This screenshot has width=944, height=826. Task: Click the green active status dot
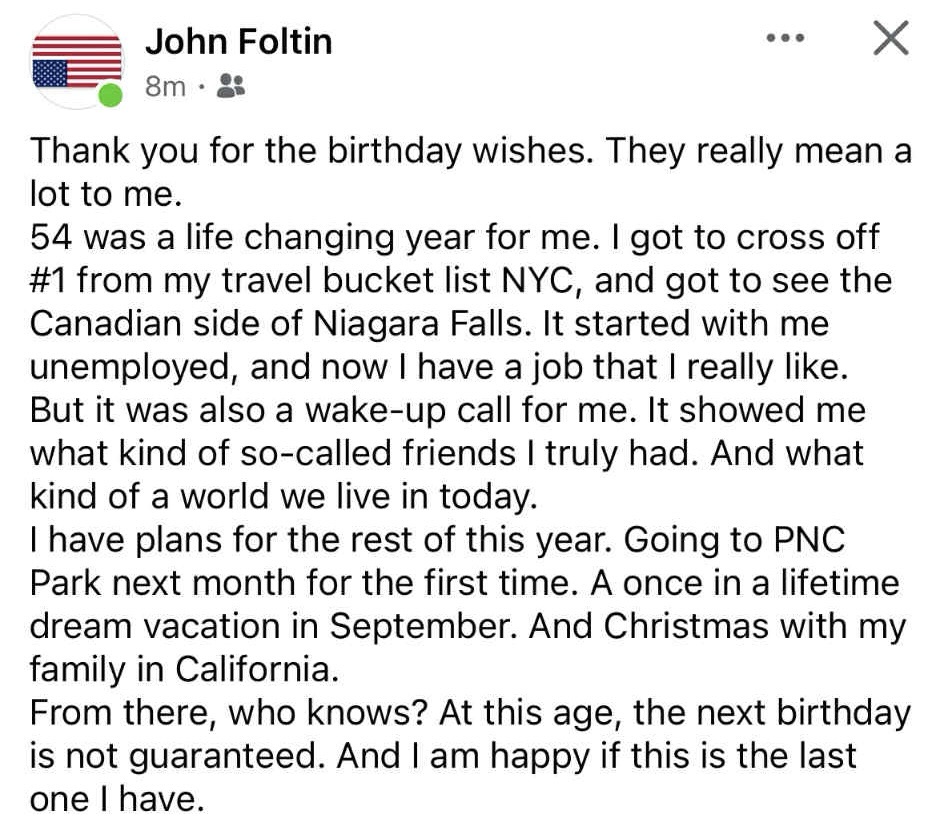pos(110,96)
